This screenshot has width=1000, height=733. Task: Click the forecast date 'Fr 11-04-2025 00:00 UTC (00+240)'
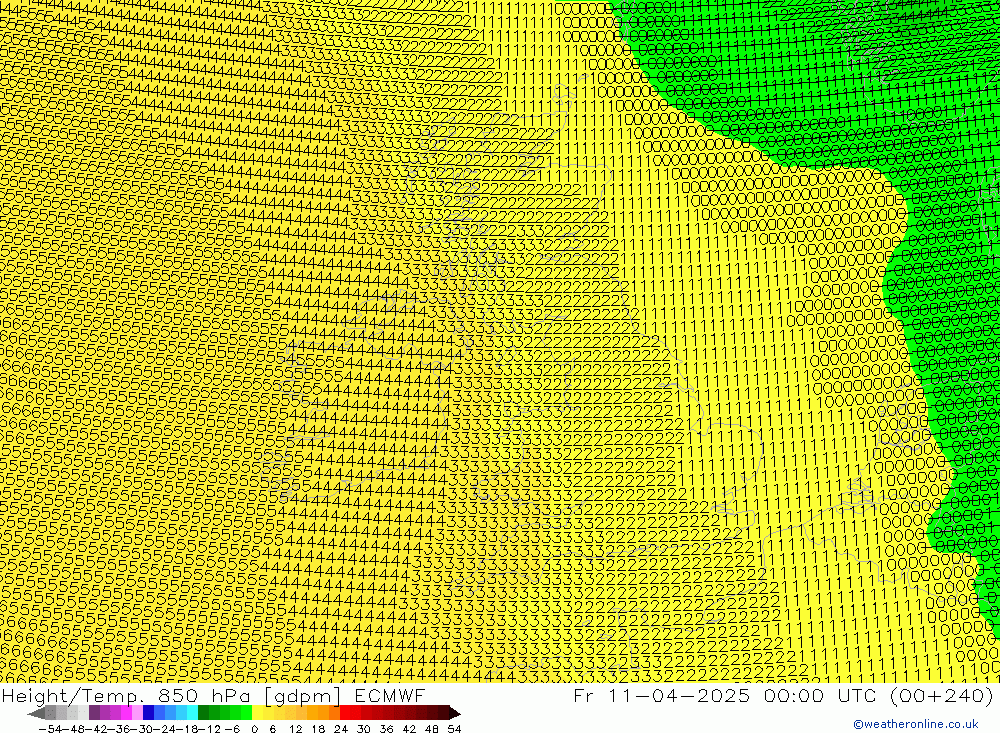(x=783, y=695)
